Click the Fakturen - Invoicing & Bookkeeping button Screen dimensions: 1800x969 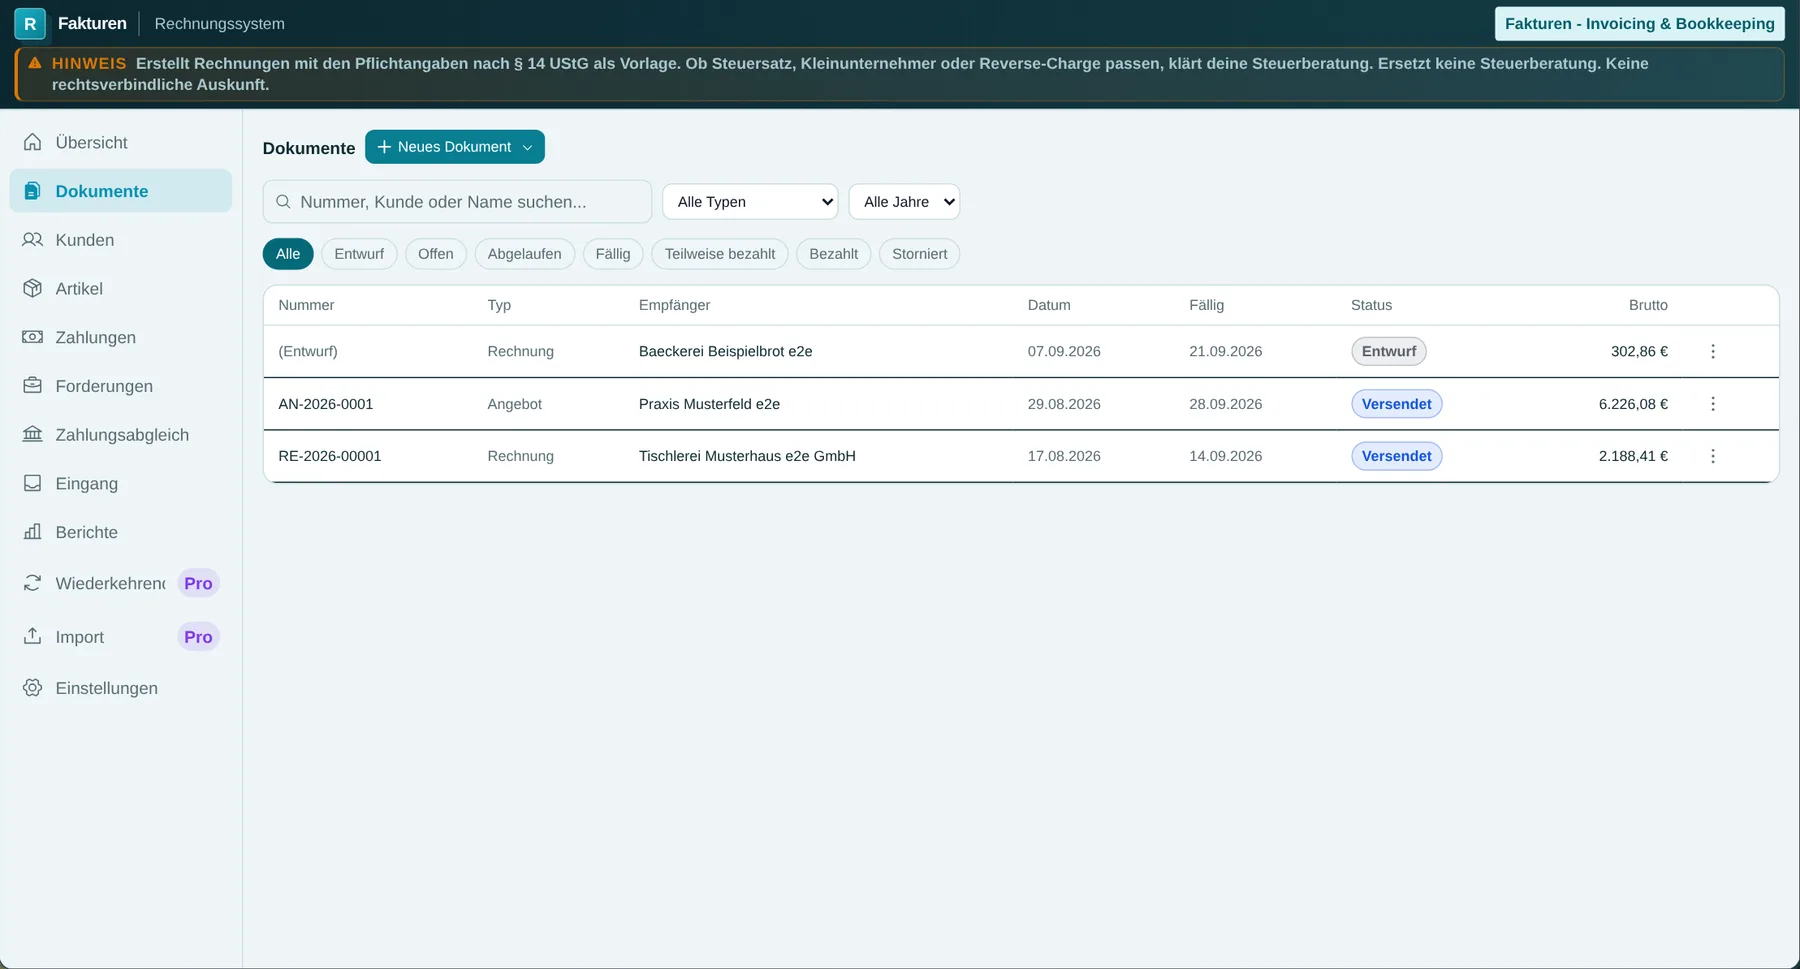tap(1640, 24)
